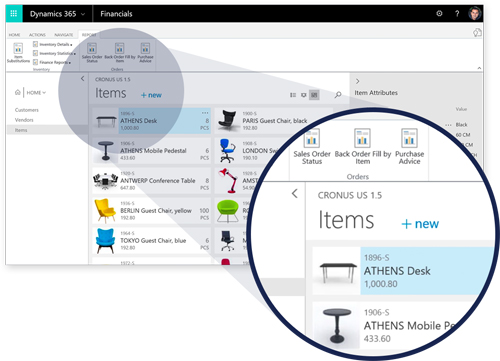Click the 60 CM attribute value
Image resolution: width=500 pixels, height=361 pixels.
click(x=463, y=135)
